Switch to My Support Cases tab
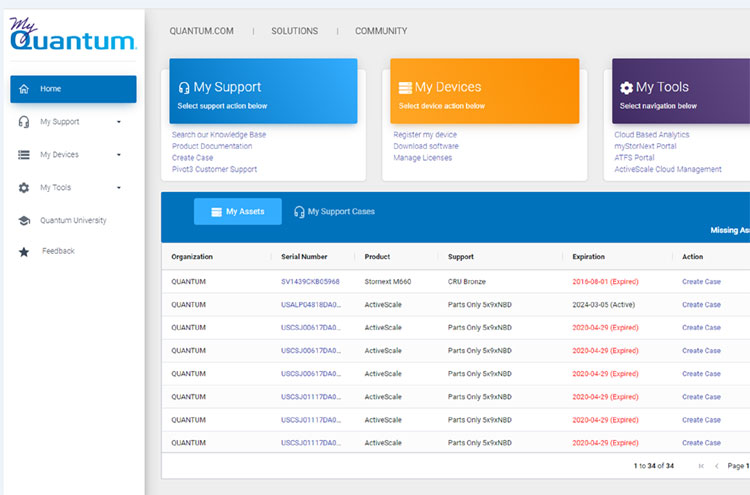 (x=334, y=211)
